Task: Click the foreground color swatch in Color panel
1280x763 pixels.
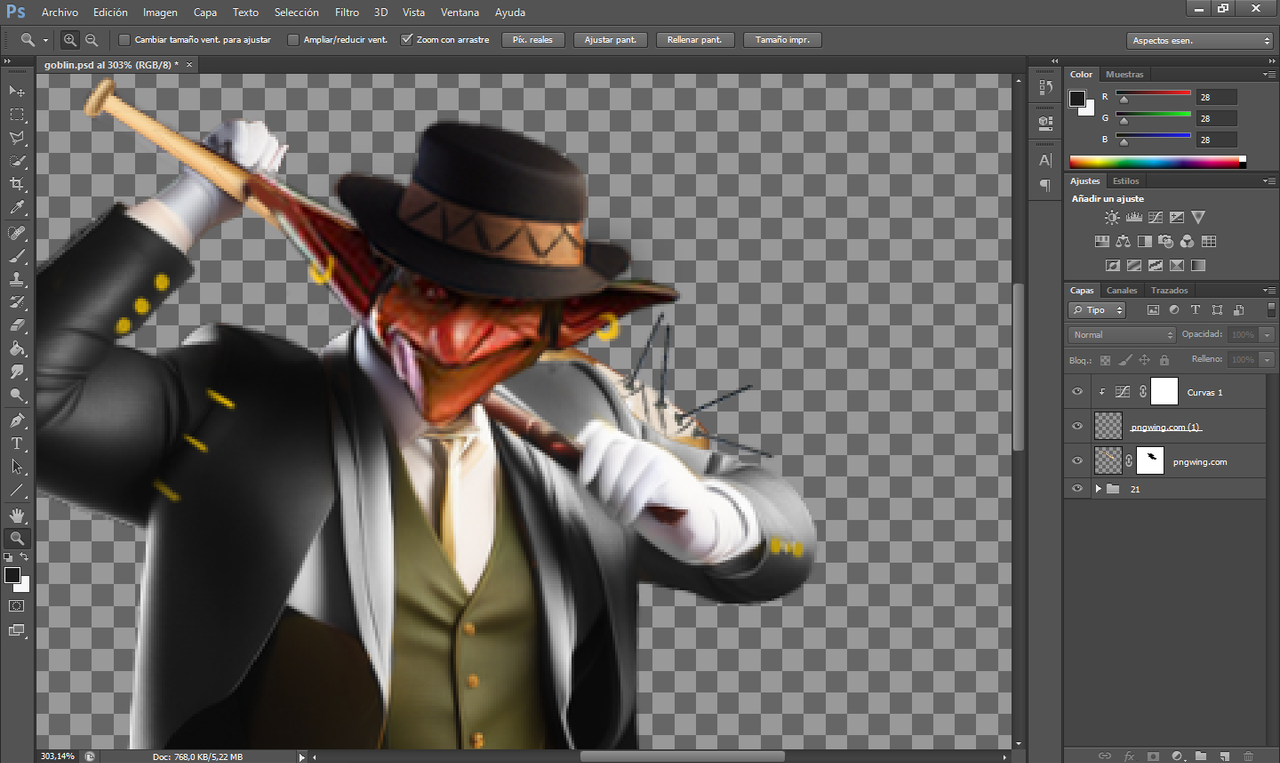Action: (x=1077, y=98)
